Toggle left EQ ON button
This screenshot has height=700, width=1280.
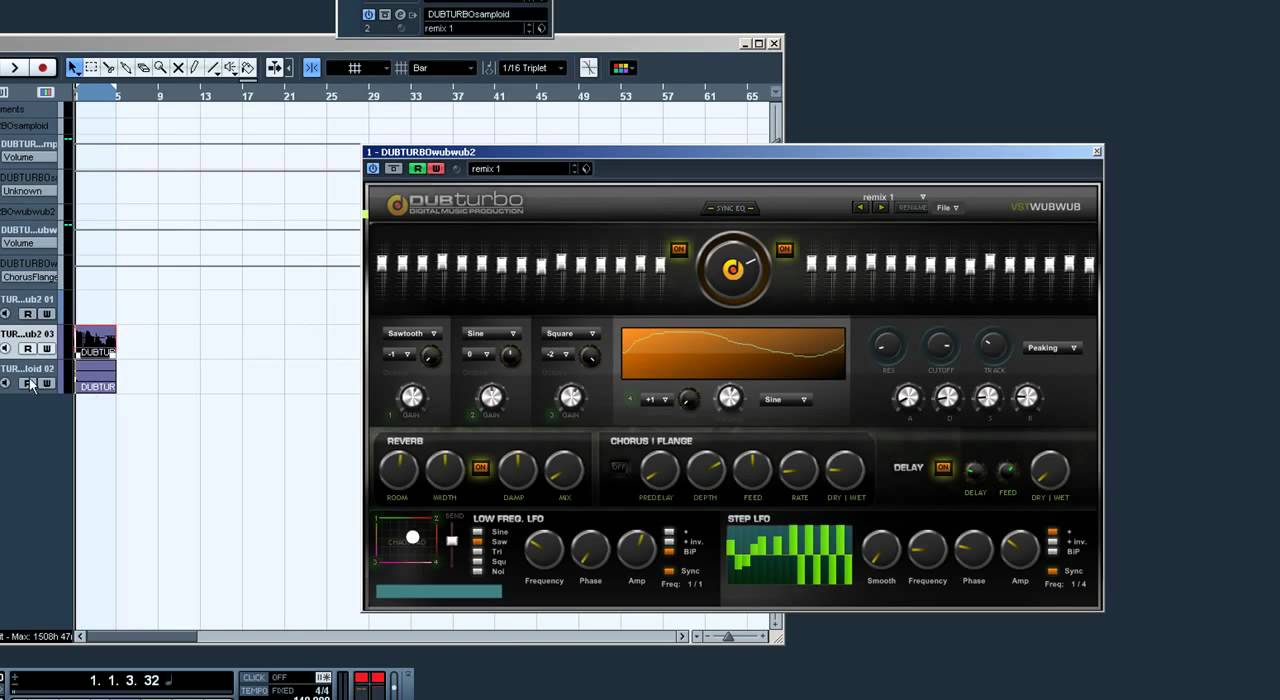679,249
